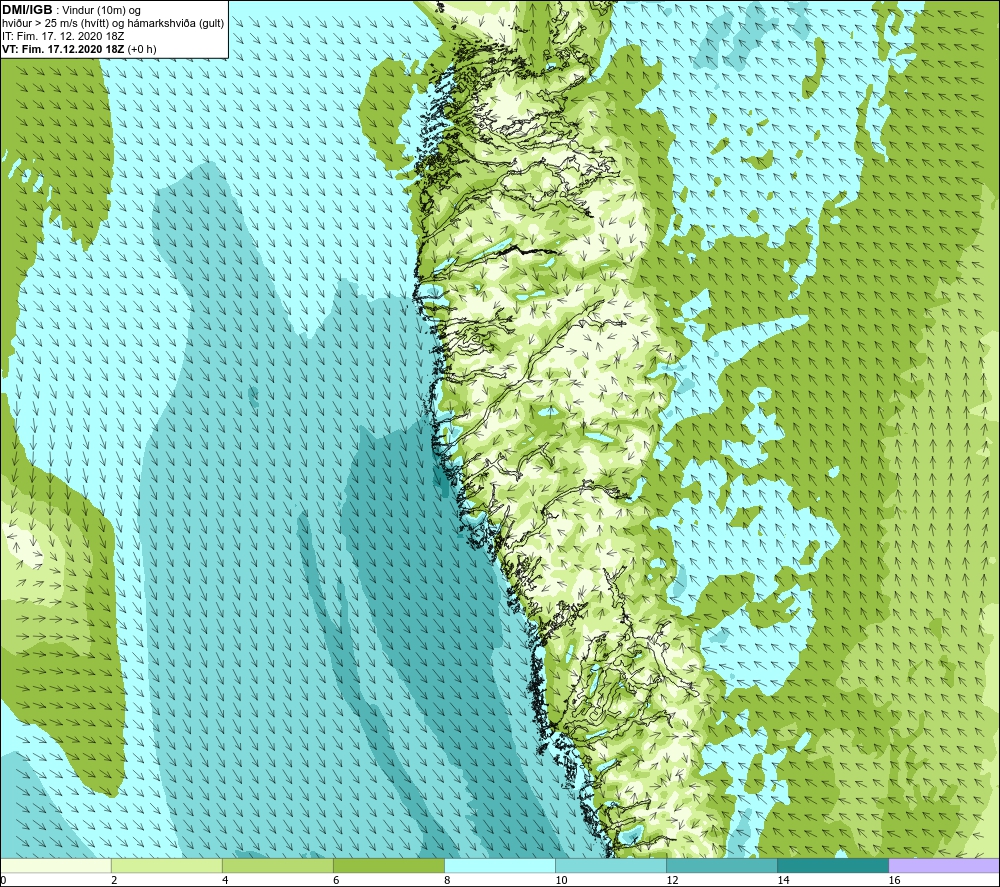
Task: Click legend tick label '2'
Action: [x=114, y=880]
